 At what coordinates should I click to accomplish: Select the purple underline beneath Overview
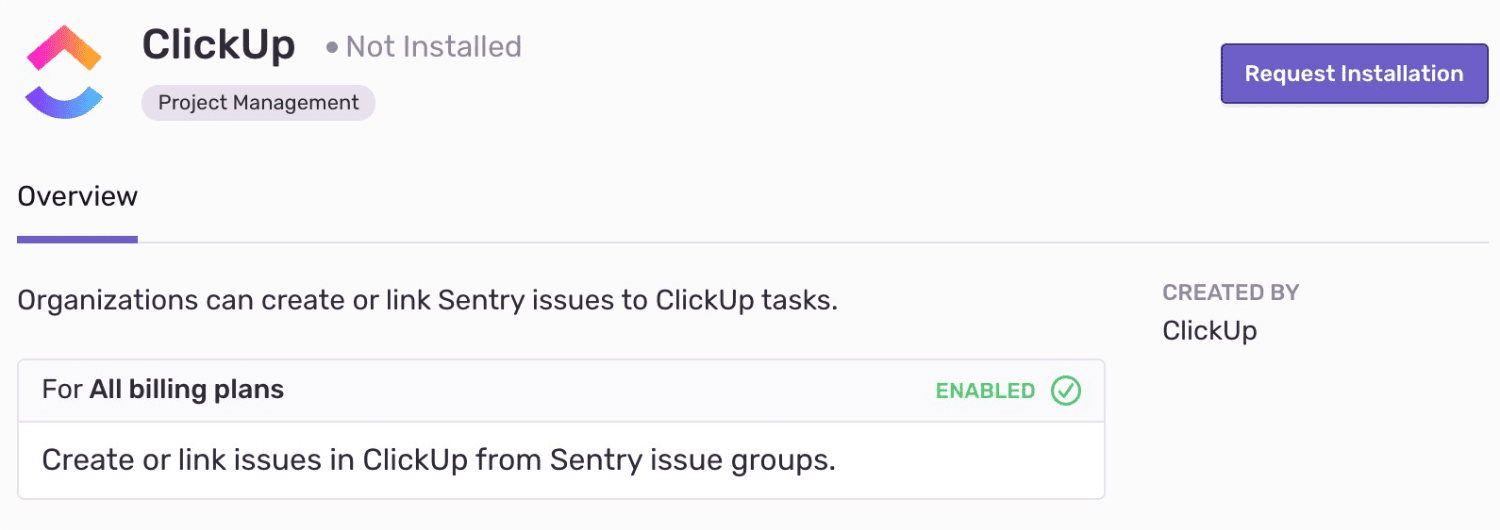click(77, 240)
